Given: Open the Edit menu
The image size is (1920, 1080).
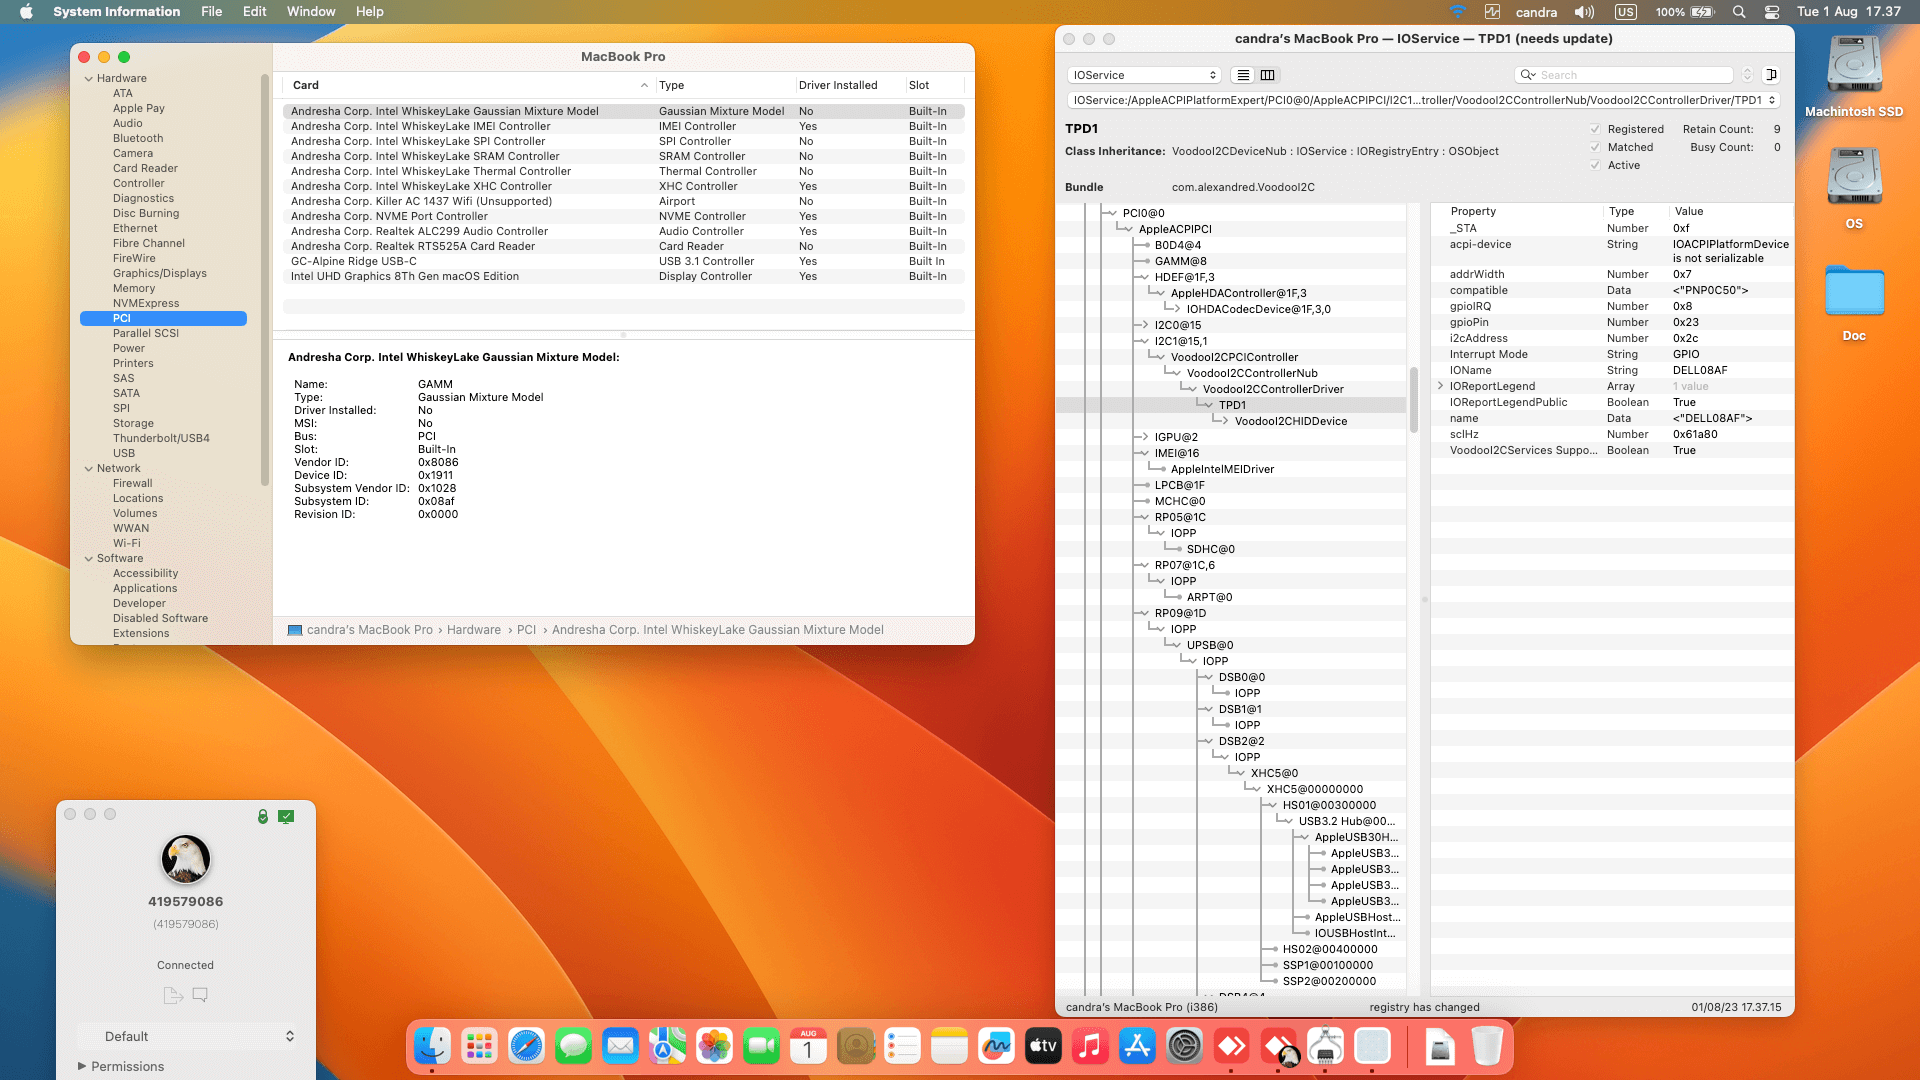Looking at the screenshot, I should pyautogui.click(x=254, y=12).
